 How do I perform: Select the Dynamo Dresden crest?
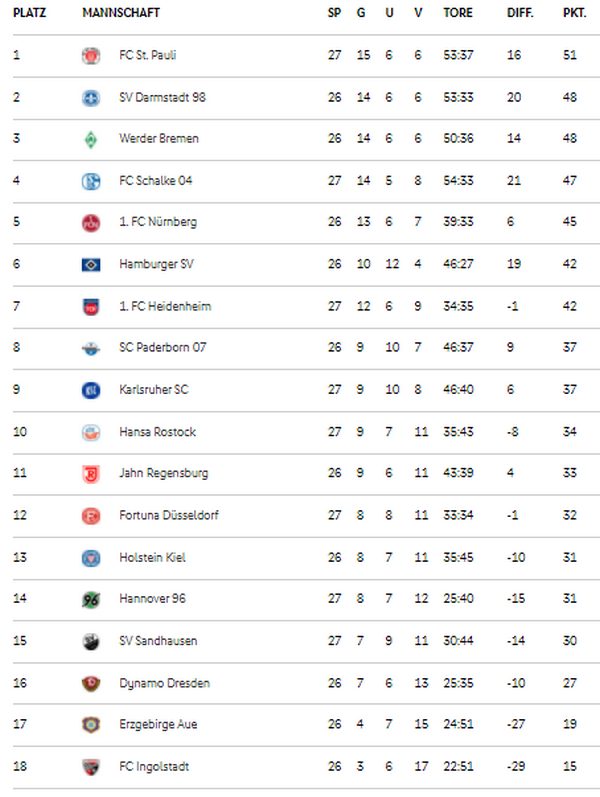point(91,683)
